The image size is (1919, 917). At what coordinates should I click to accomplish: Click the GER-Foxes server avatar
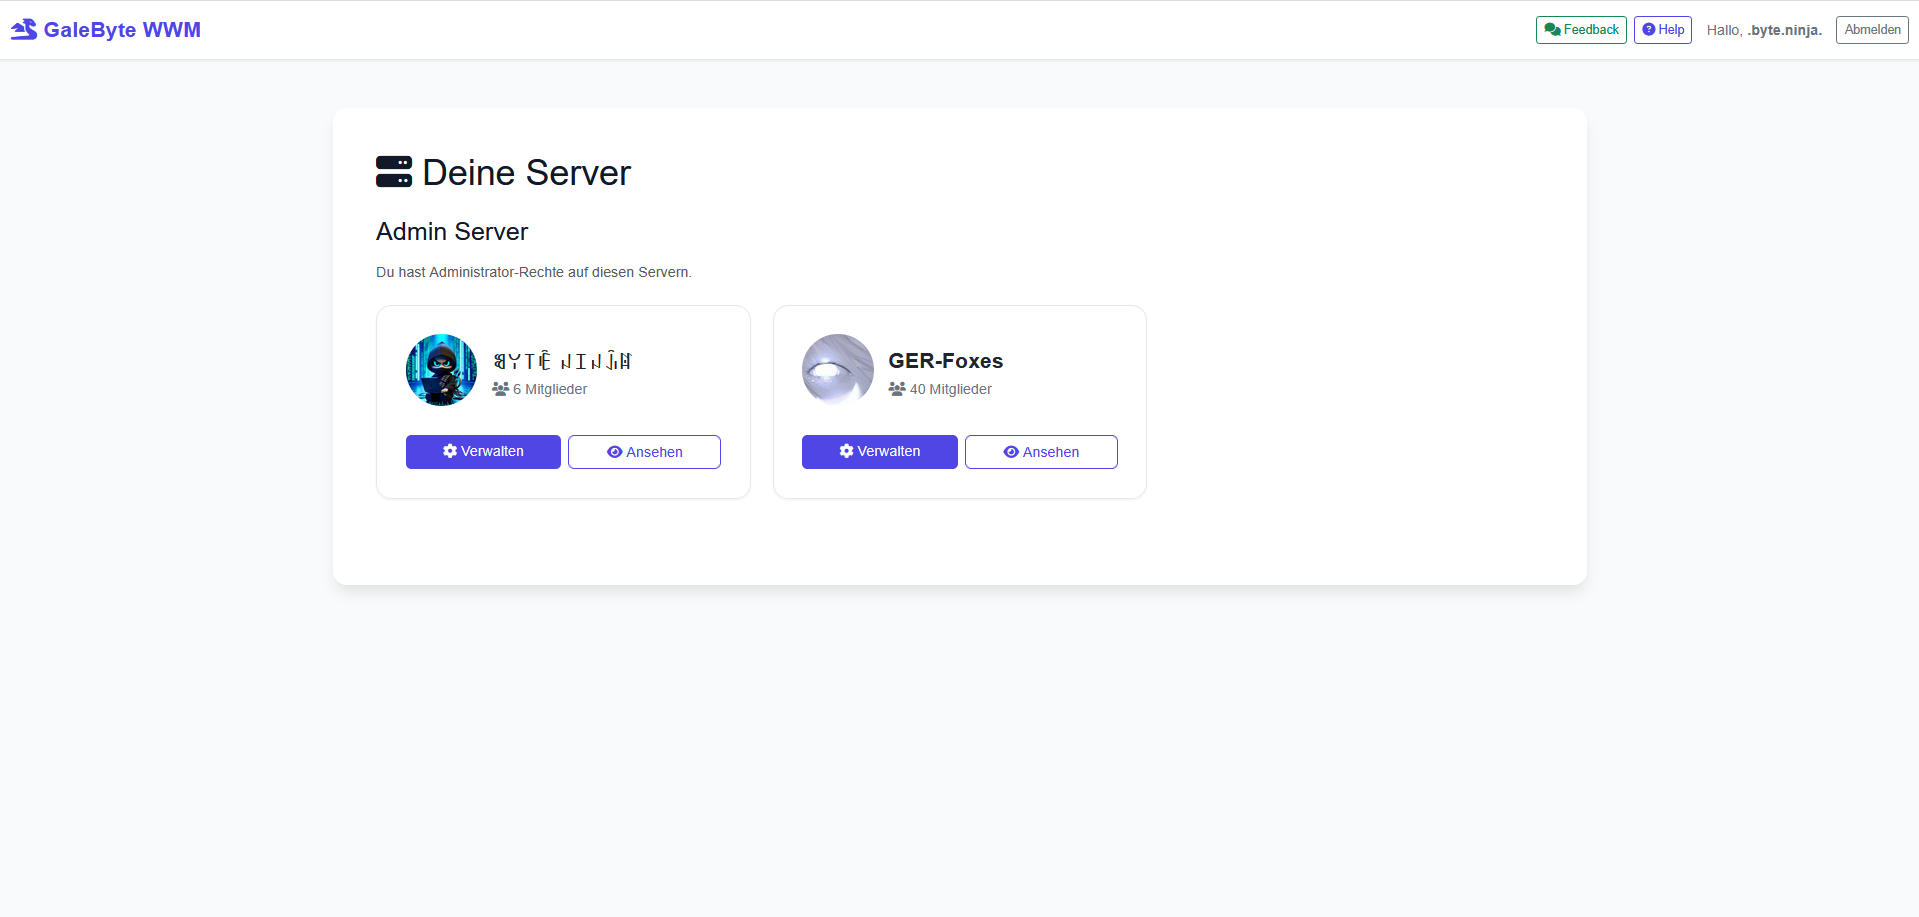coord(837,369)
